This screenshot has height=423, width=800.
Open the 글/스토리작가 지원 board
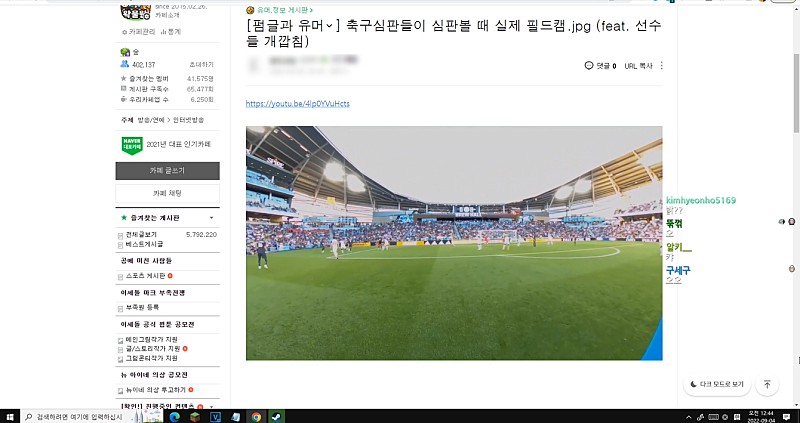pos(153,349)
